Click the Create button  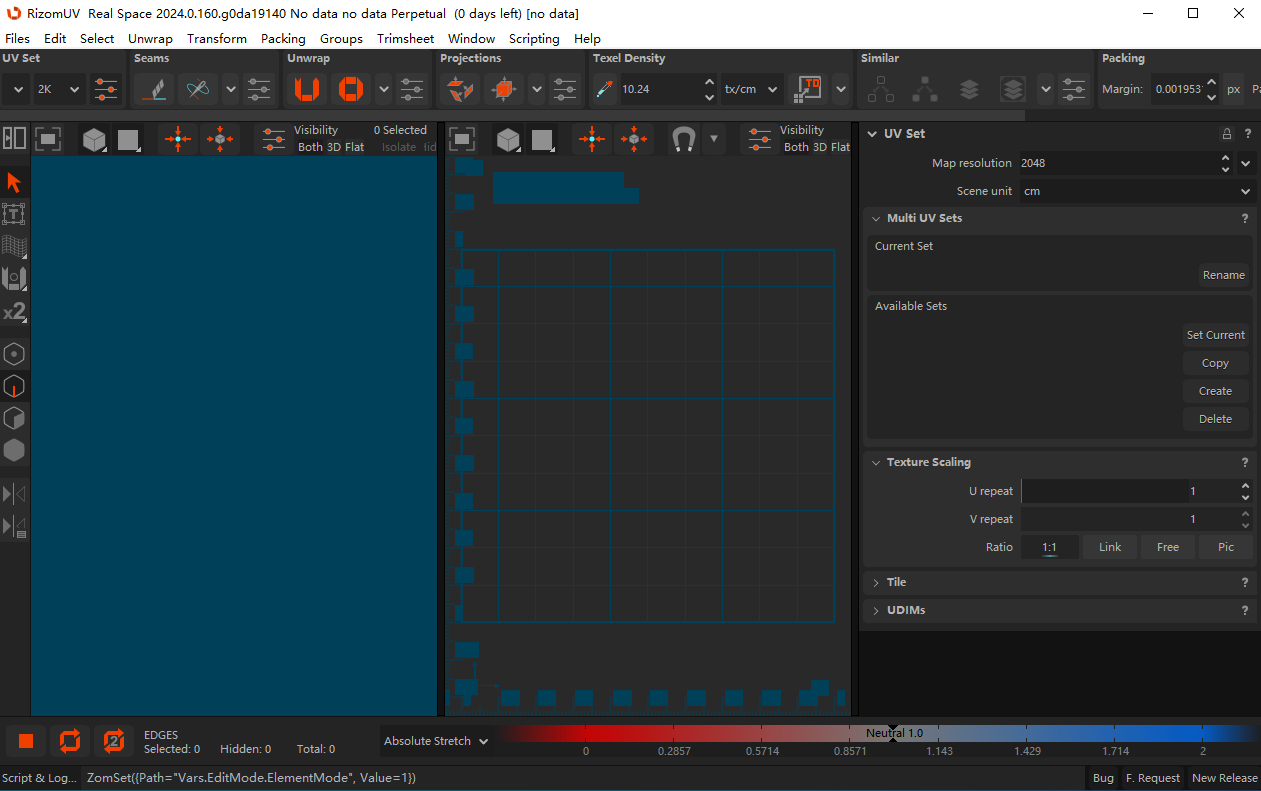[1216, 391]
